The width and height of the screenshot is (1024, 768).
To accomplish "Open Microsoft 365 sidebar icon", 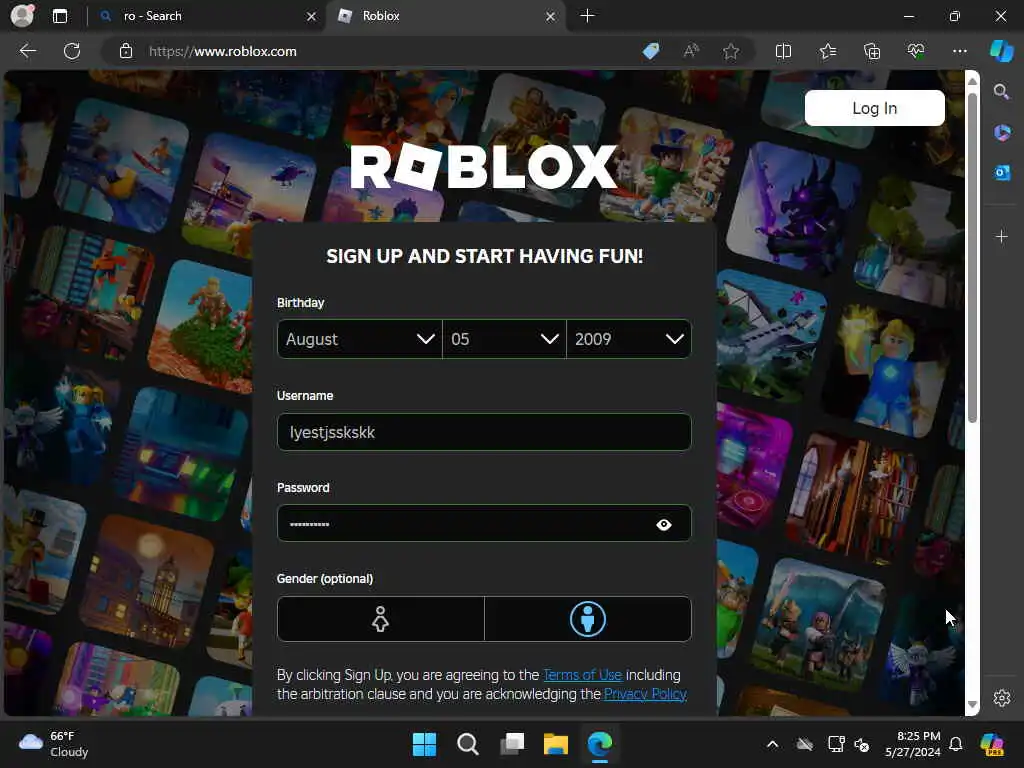I will [1002, 133].
